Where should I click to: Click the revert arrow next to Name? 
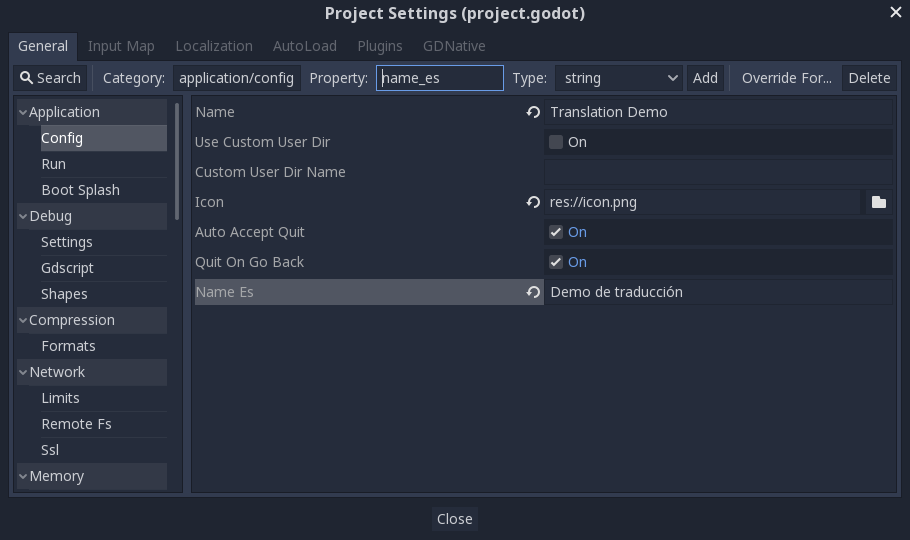click(x=533, y=112)
